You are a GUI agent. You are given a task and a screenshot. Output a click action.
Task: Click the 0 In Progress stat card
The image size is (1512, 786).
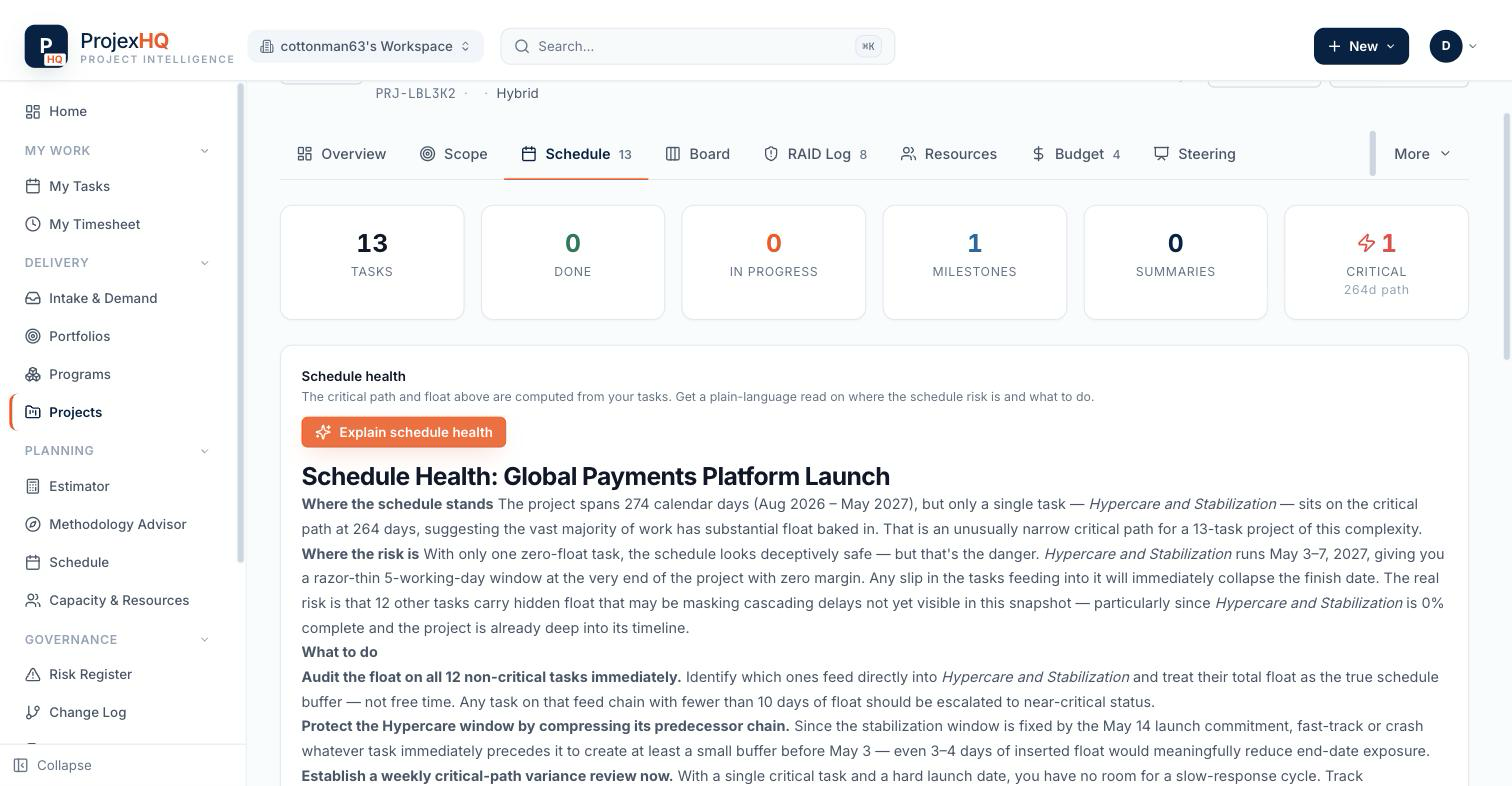pos(774,262)
